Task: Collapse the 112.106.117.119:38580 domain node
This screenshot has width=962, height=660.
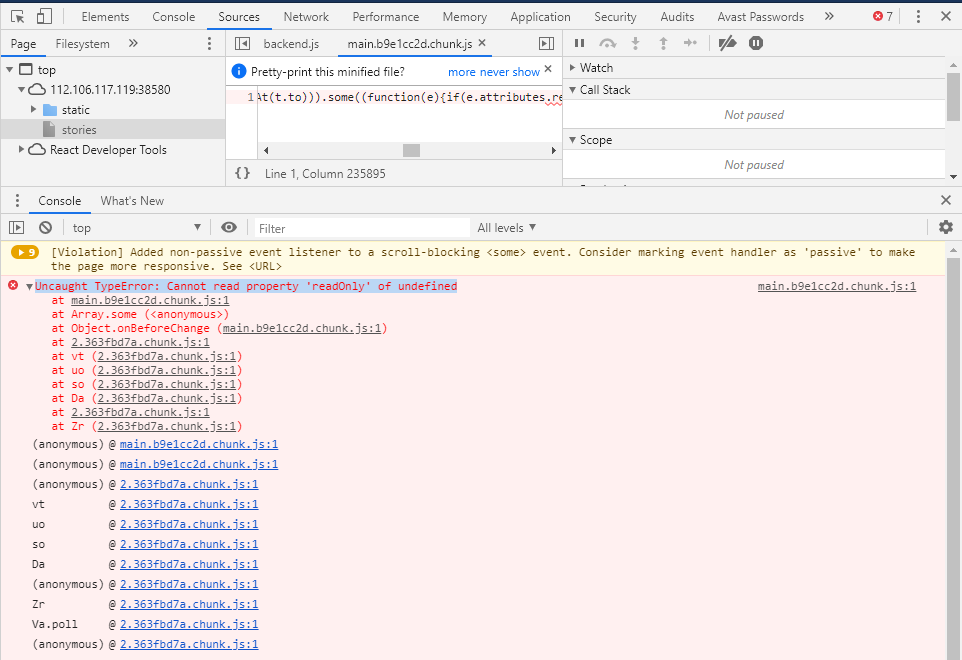Action: [21, 90]
